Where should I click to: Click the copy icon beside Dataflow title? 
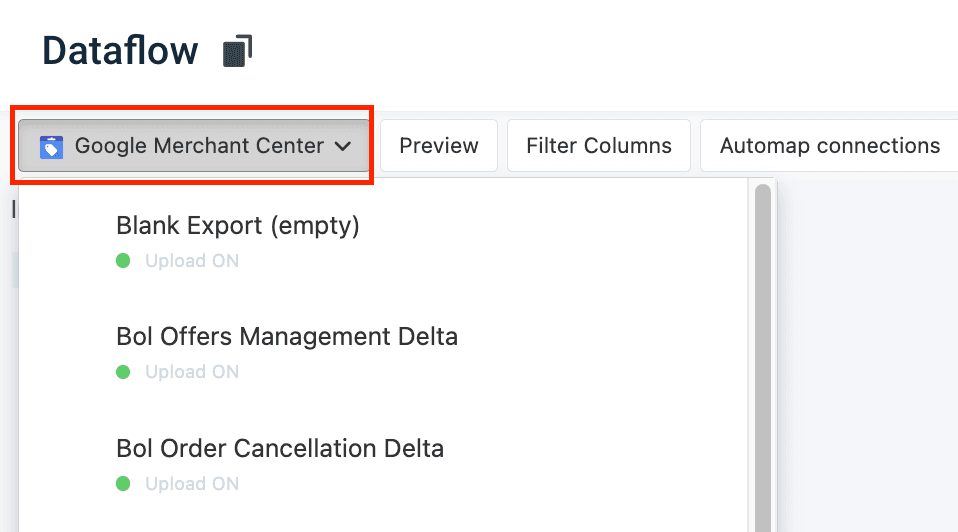pos(237,51)
